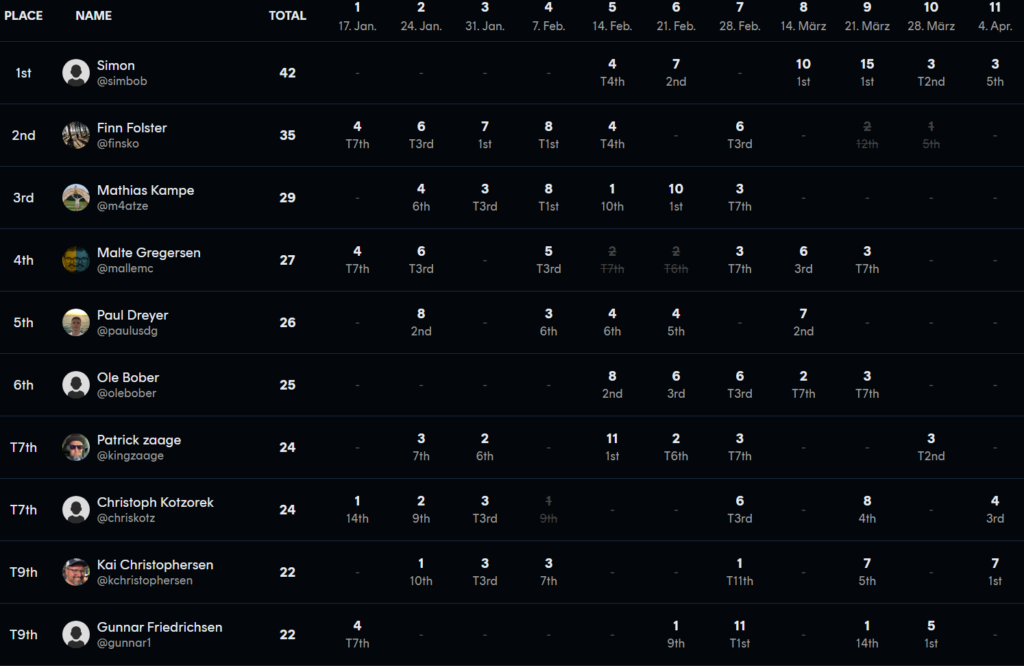
Task: Click Christoph Kotzorek's default avatar icon
Action: (76, 510)
